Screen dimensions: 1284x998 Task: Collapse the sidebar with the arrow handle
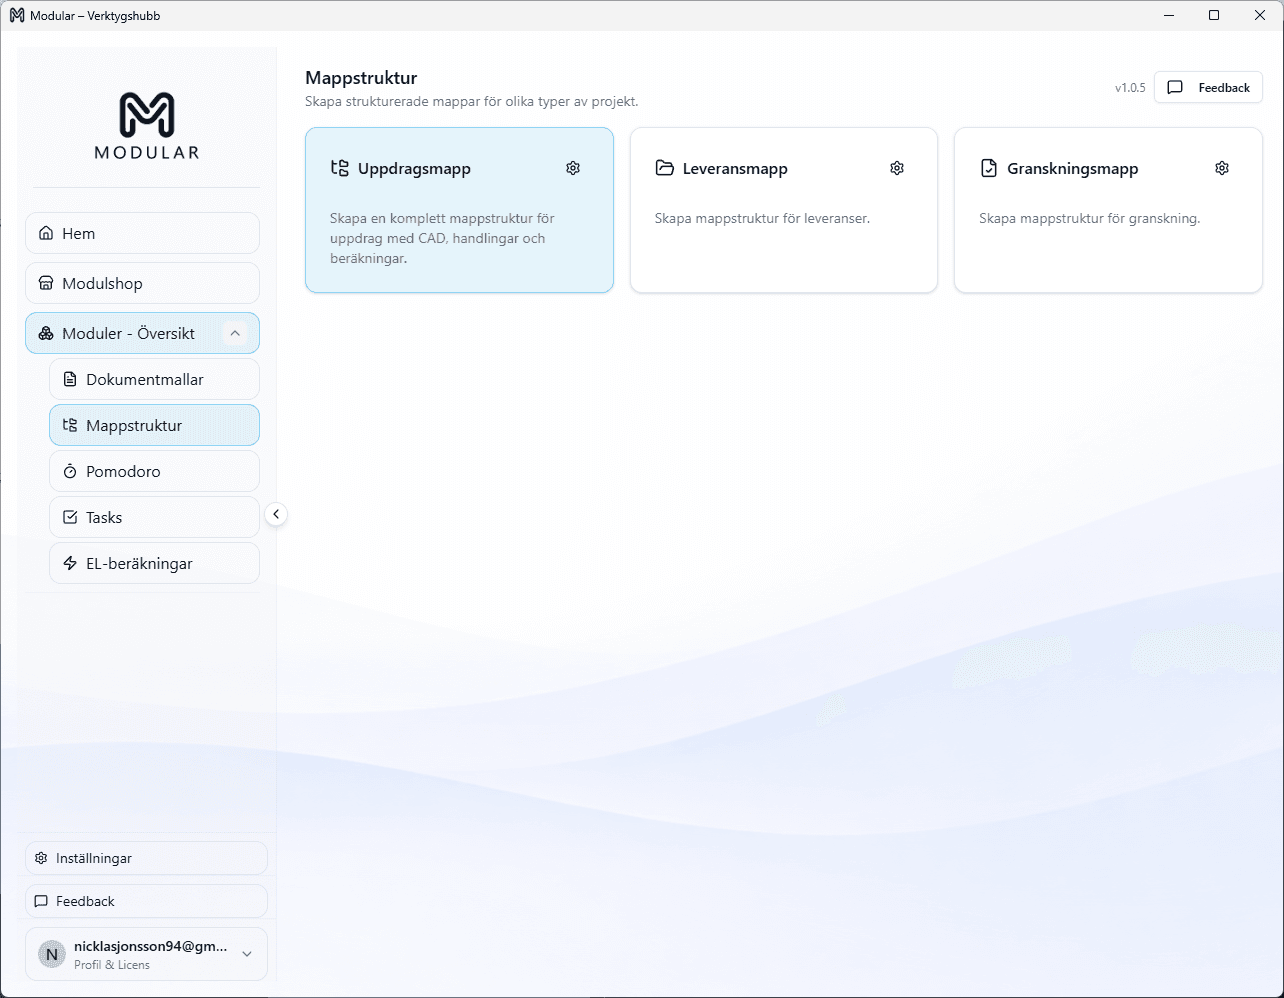click(276, 514)
